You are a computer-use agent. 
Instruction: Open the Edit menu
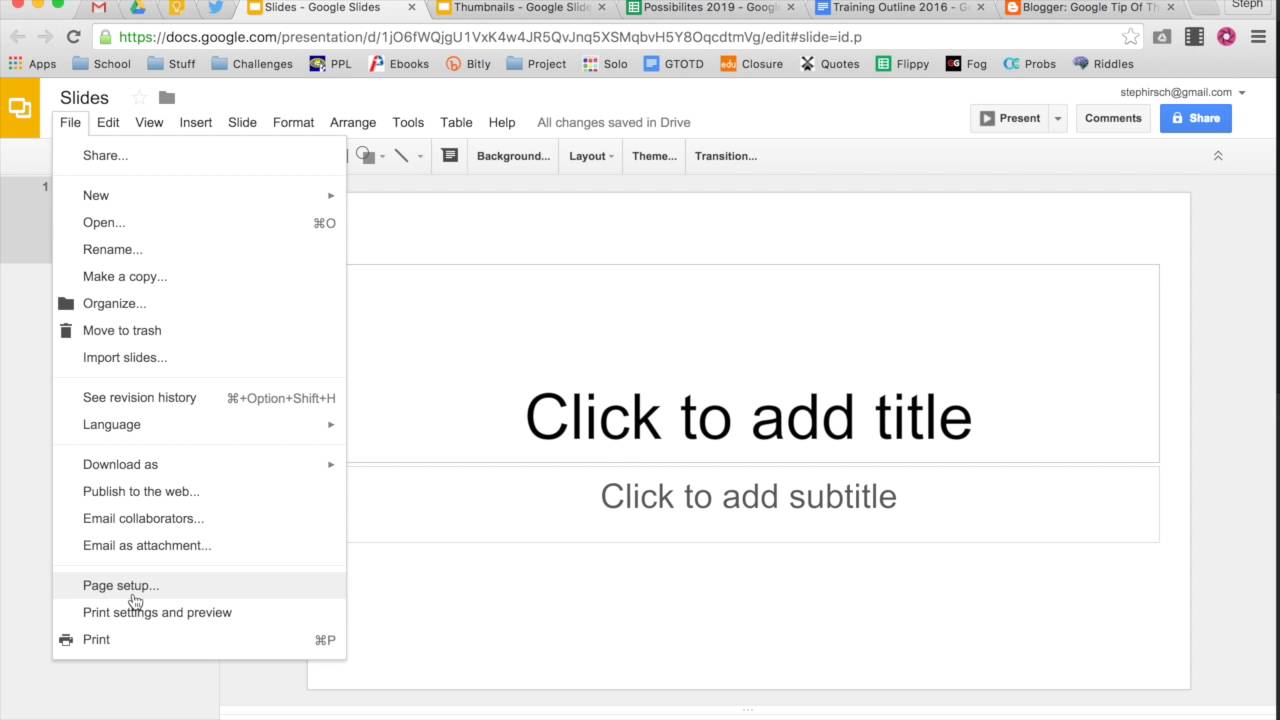[108, 123]
